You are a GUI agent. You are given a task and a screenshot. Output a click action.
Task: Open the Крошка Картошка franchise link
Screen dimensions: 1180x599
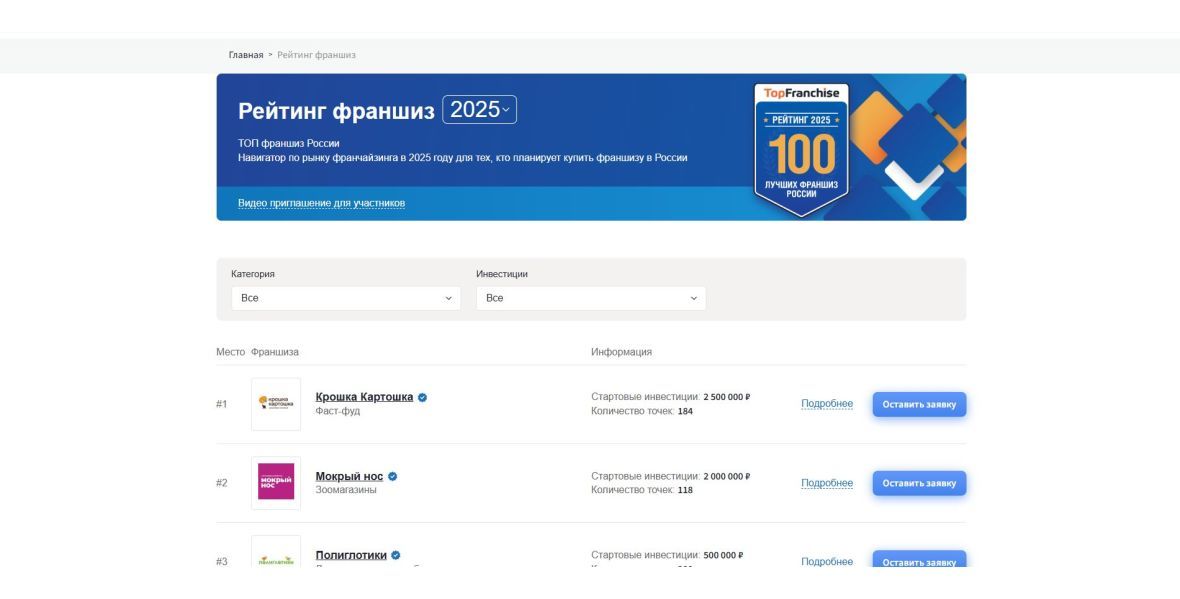(x=364, y=397)
